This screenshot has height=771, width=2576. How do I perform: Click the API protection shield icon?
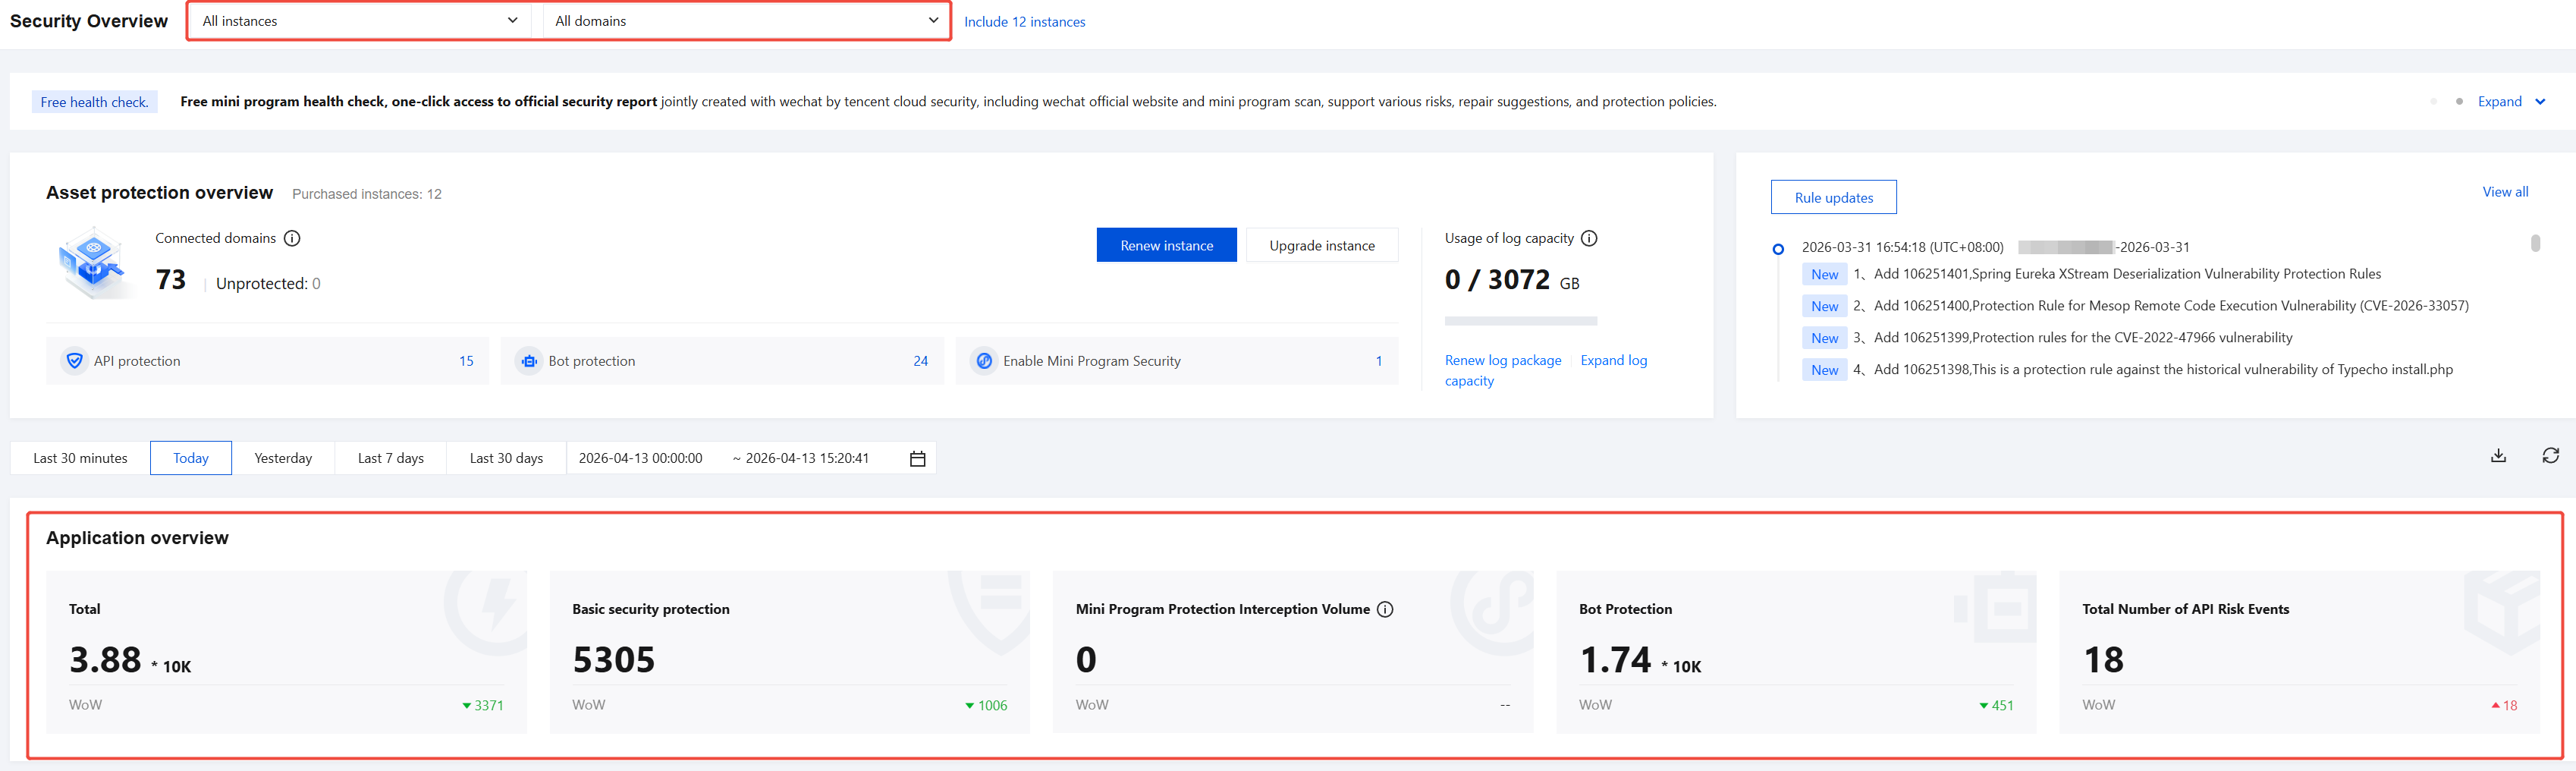(74, 361)
